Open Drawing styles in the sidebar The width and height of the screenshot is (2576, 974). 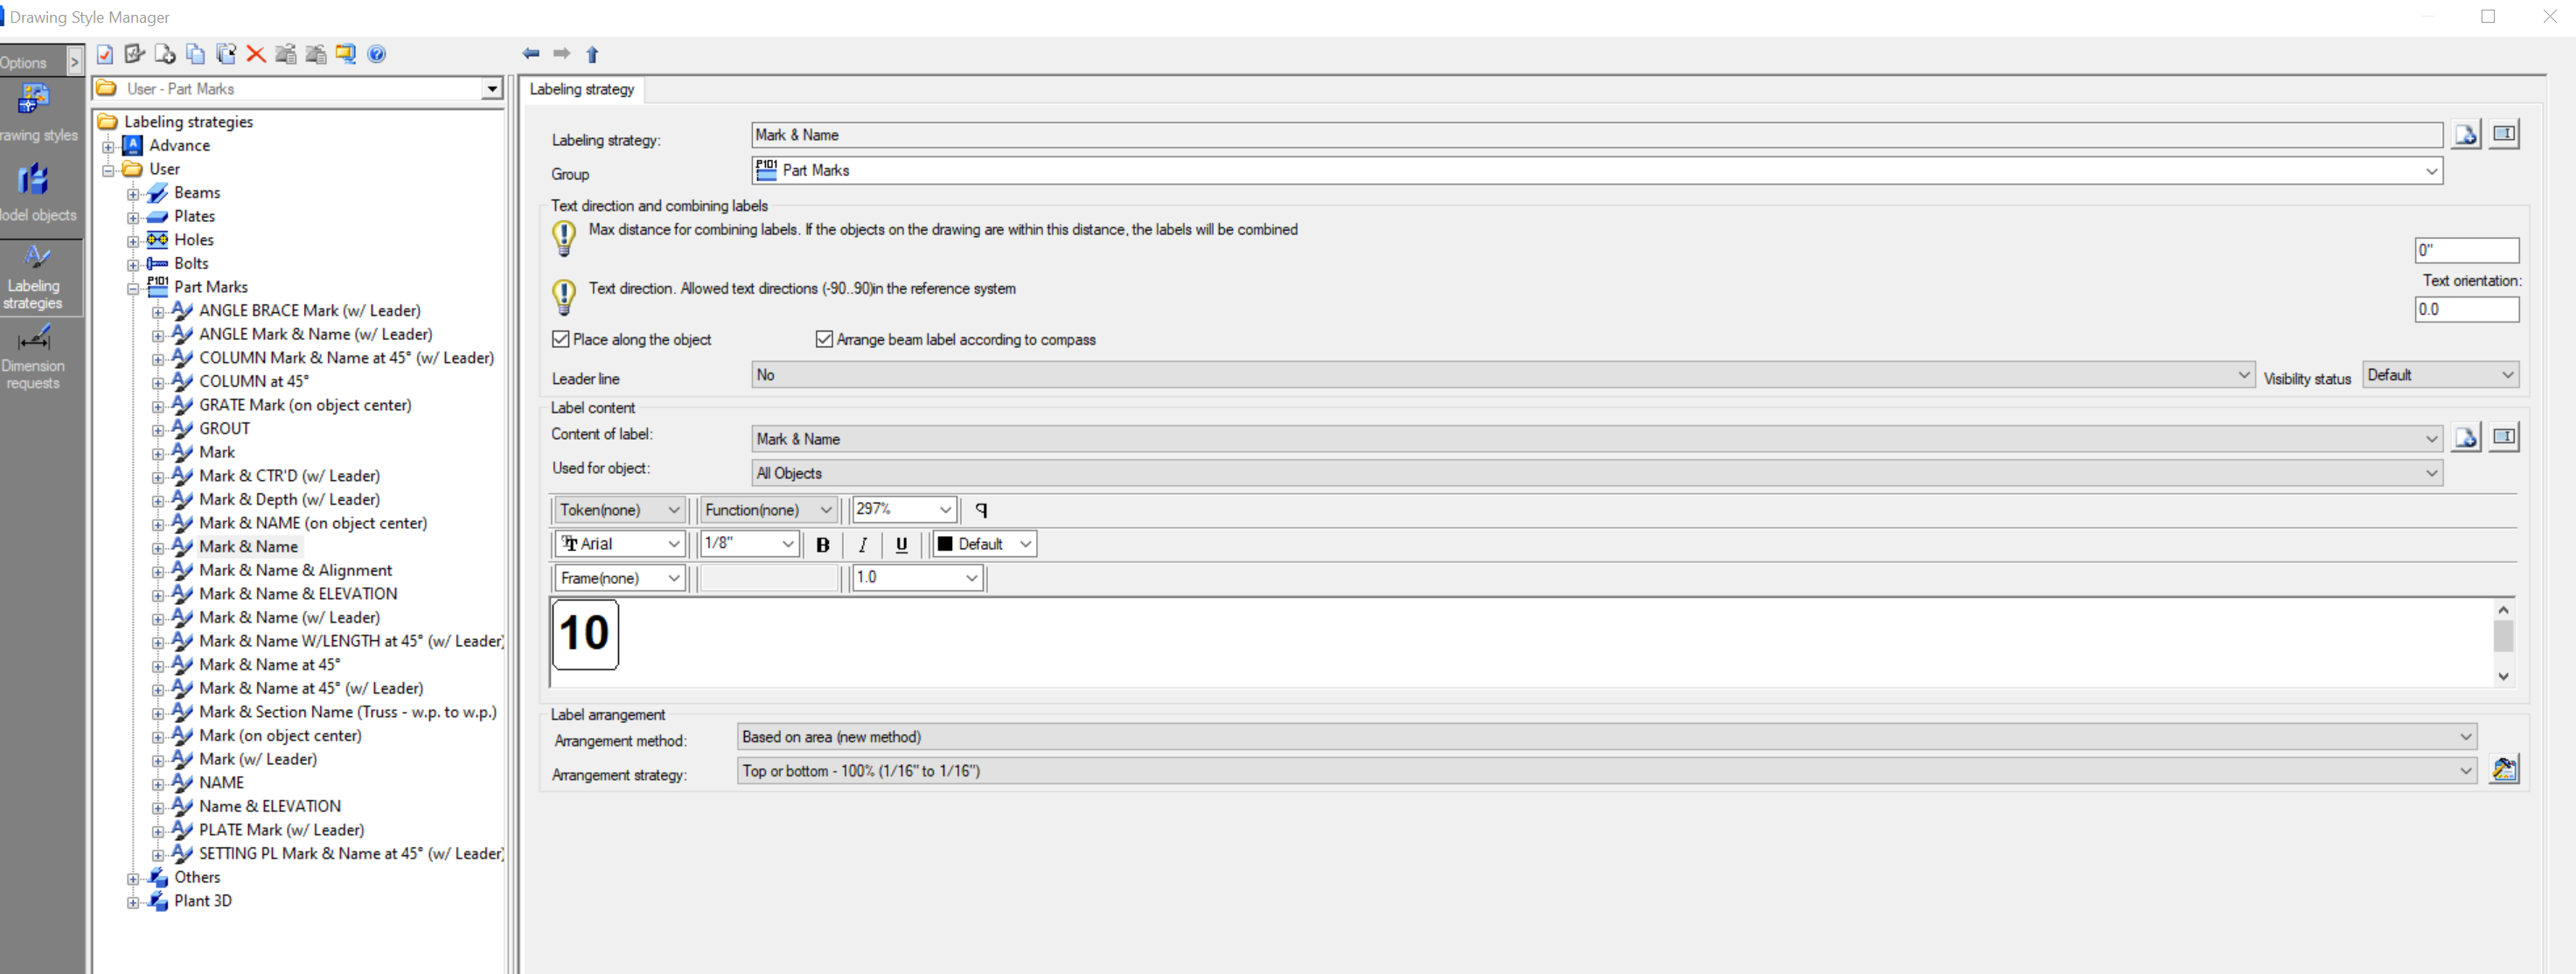pyautogui.click(x=36, y=113)
